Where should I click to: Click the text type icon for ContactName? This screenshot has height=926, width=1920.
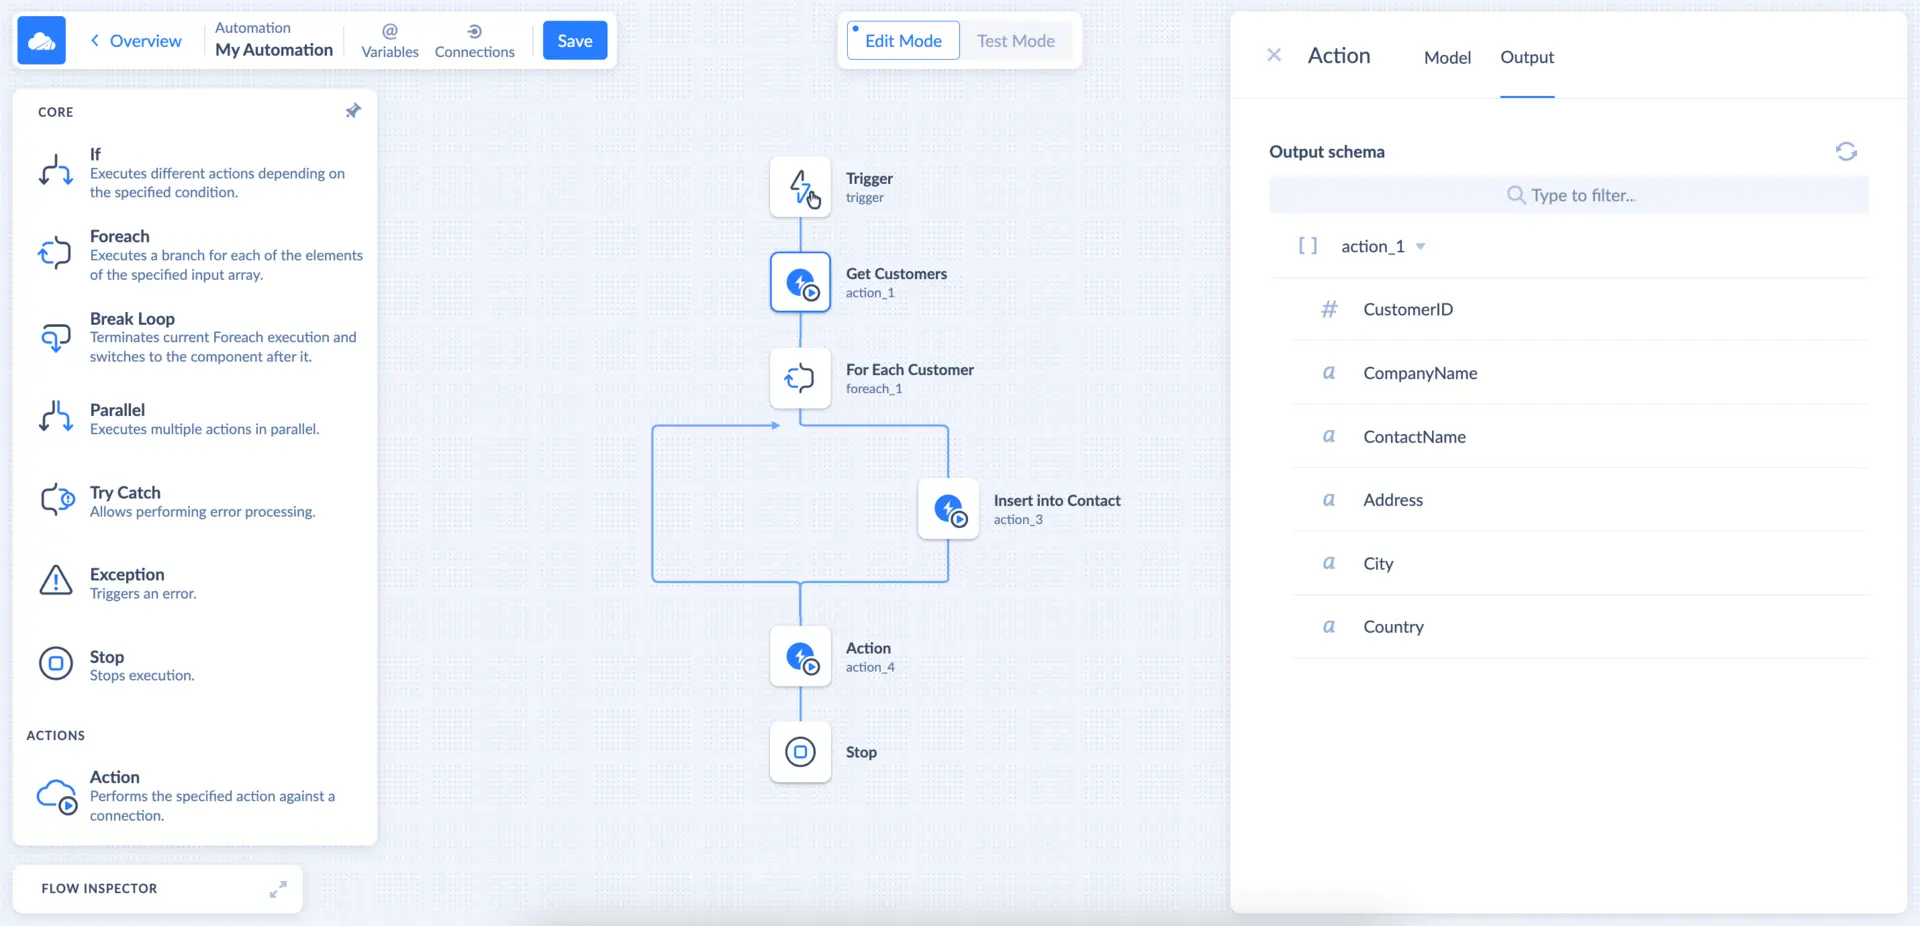(1329, 436)
